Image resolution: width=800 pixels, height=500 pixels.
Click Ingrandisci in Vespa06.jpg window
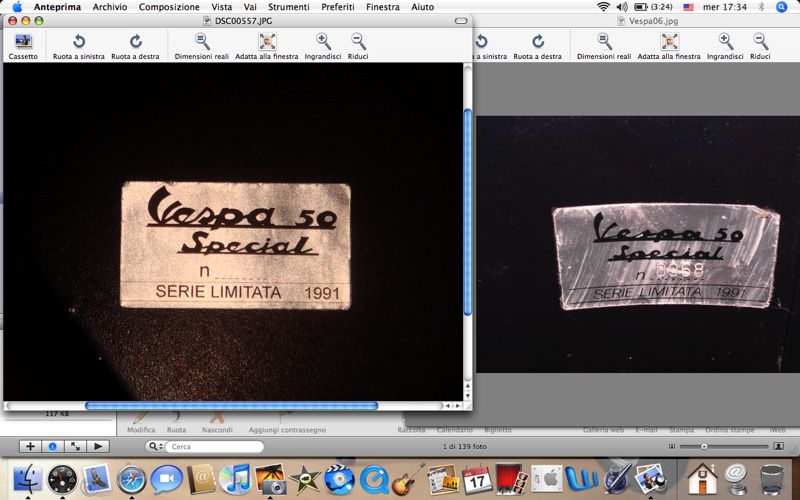725,46
